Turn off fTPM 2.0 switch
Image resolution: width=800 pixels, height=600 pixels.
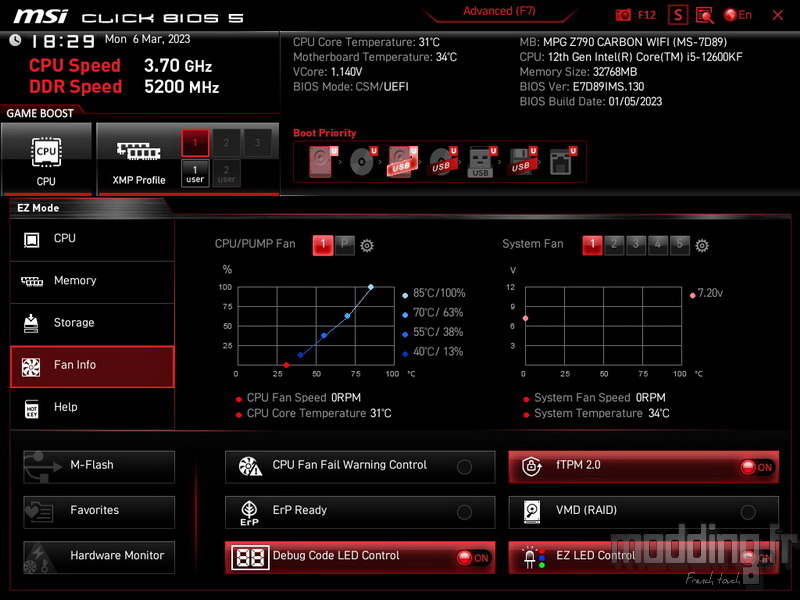click(x=757, y=467)
